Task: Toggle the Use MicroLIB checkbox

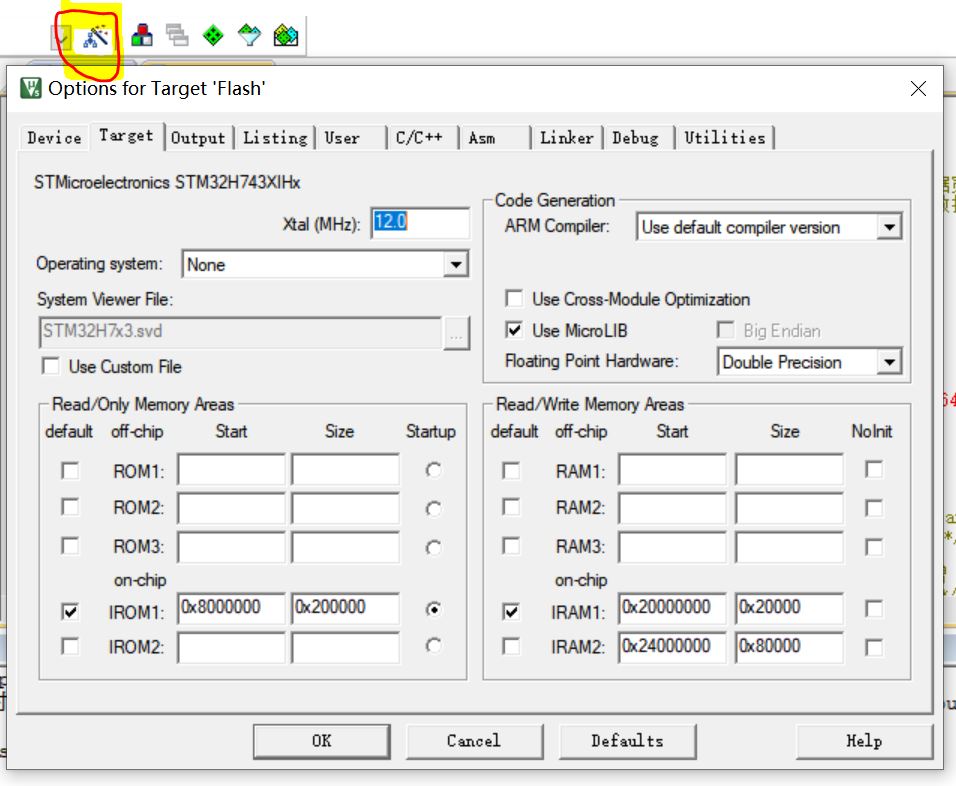Action: (514, 330)
